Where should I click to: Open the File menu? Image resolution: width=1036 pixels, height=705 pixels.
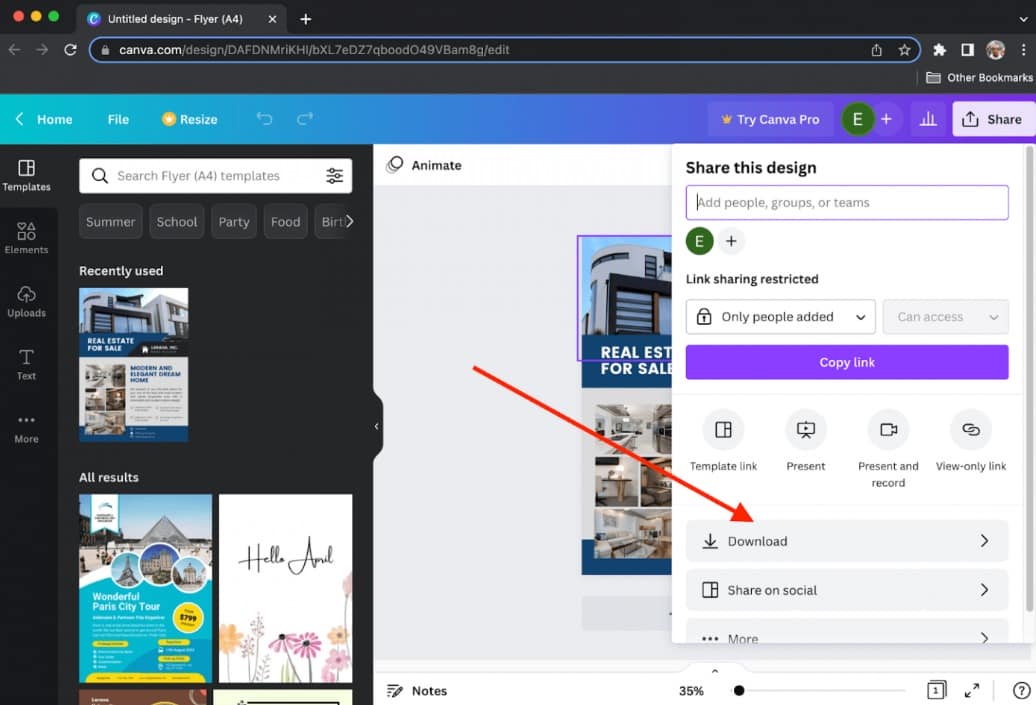click(x=118, y=119)
